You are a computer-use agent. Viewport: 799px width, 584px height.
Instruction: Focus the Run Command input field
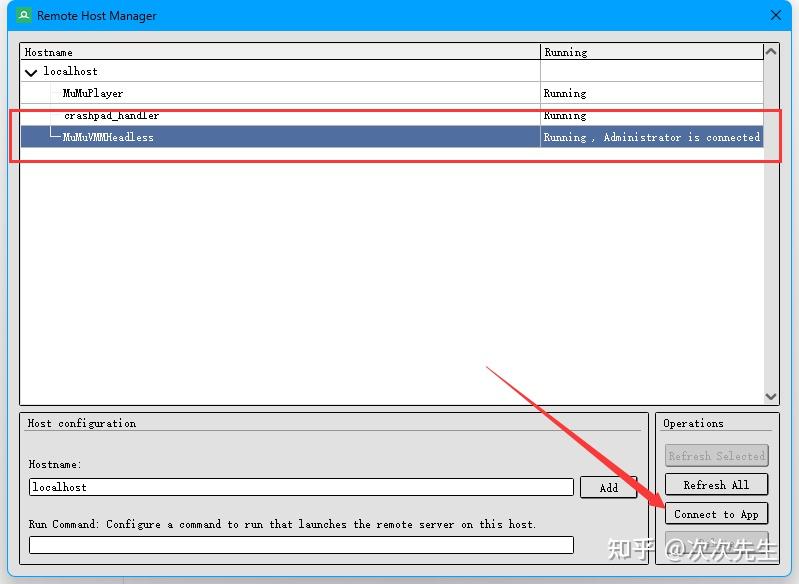(x=300, y=545)
